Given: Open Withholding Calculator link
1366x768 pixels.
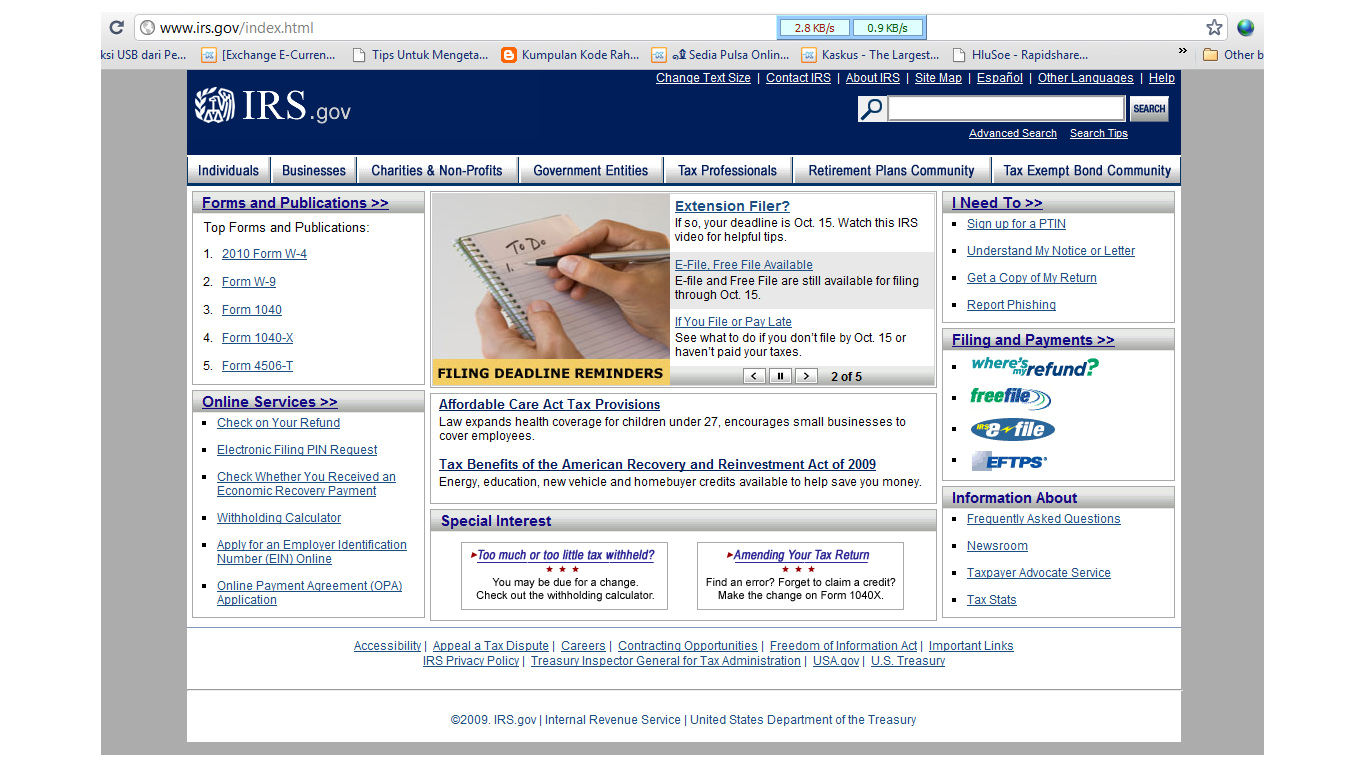Looking at the screenshot, I should coord(279,518).
